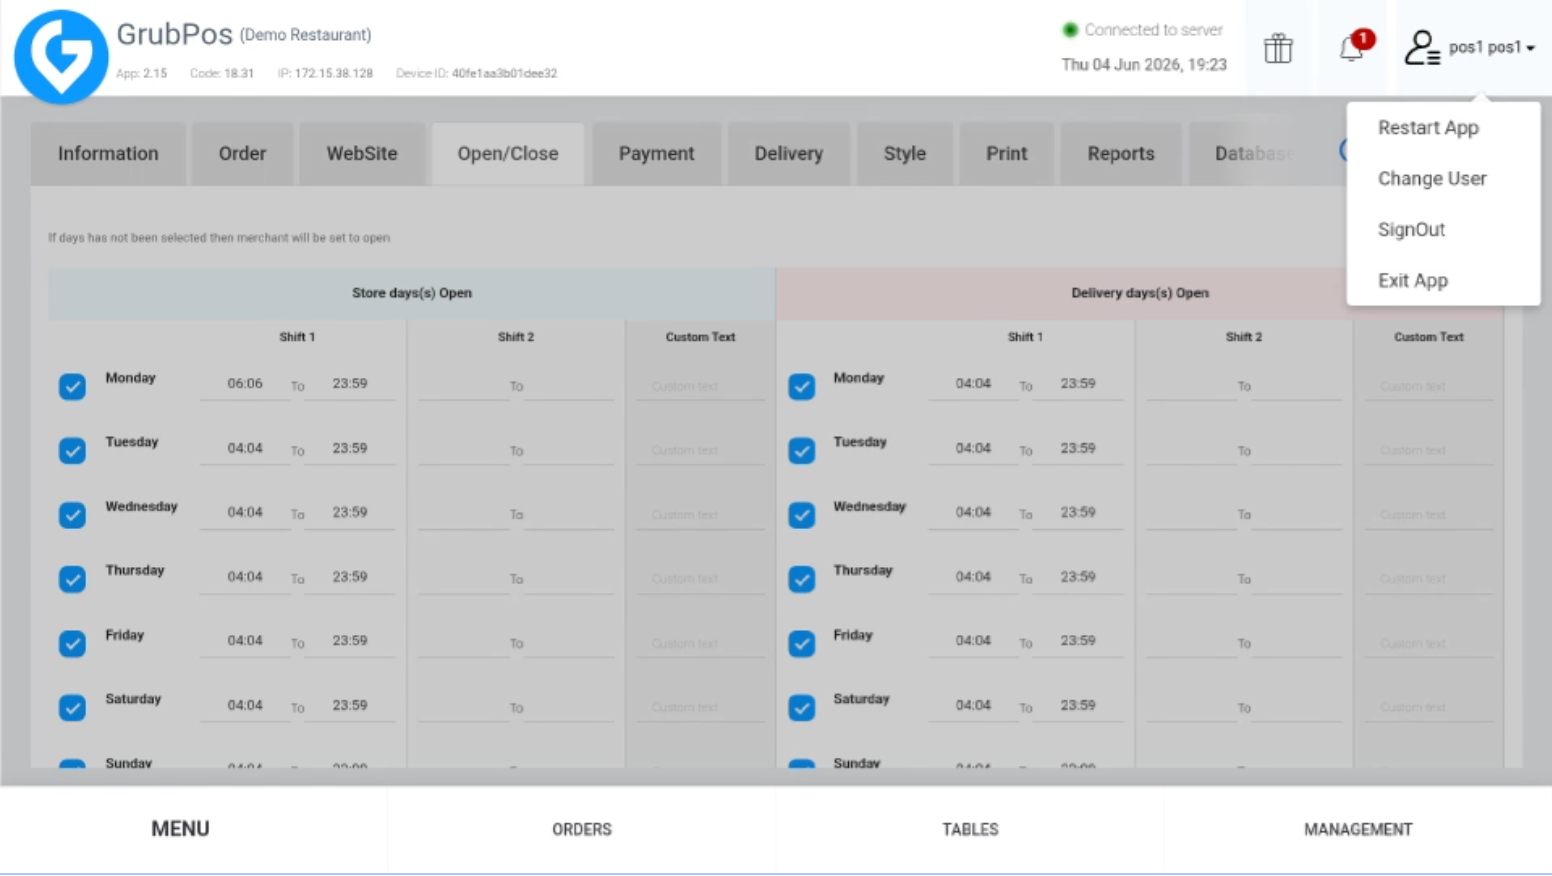
Task: Edit Store Monday Shift 1 end time 23:59
Action: [x=350, y=384]
